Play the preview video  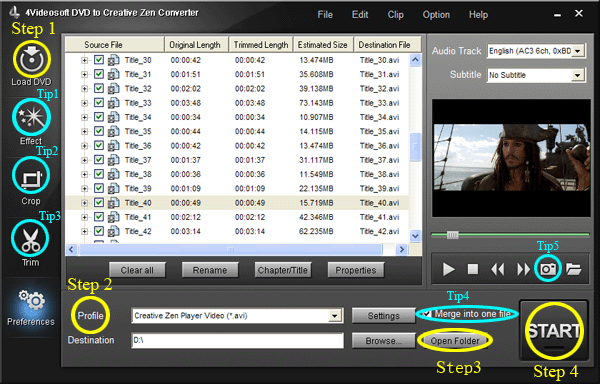coord(448,269)
